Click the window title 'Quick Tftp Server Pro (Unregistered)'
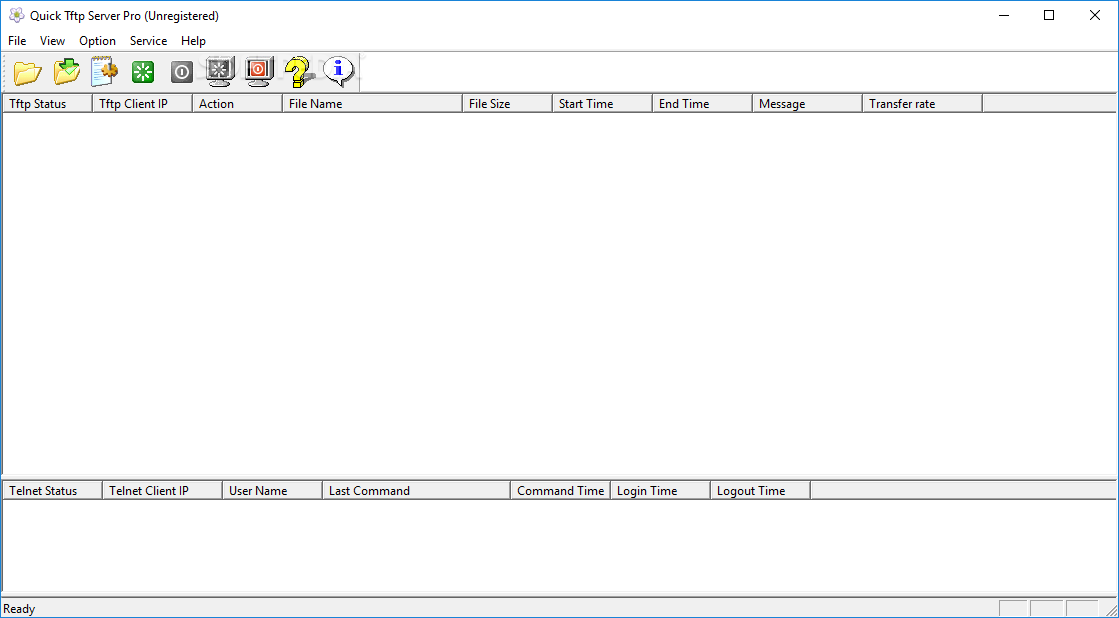Image resolution: width=1119 pixels, height=618 pixels. [124, 16]
